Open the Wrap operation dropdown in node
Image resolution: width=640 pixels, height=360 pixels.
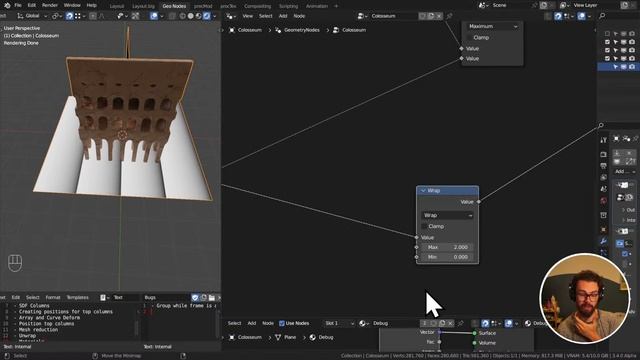(x=447, y=215)
